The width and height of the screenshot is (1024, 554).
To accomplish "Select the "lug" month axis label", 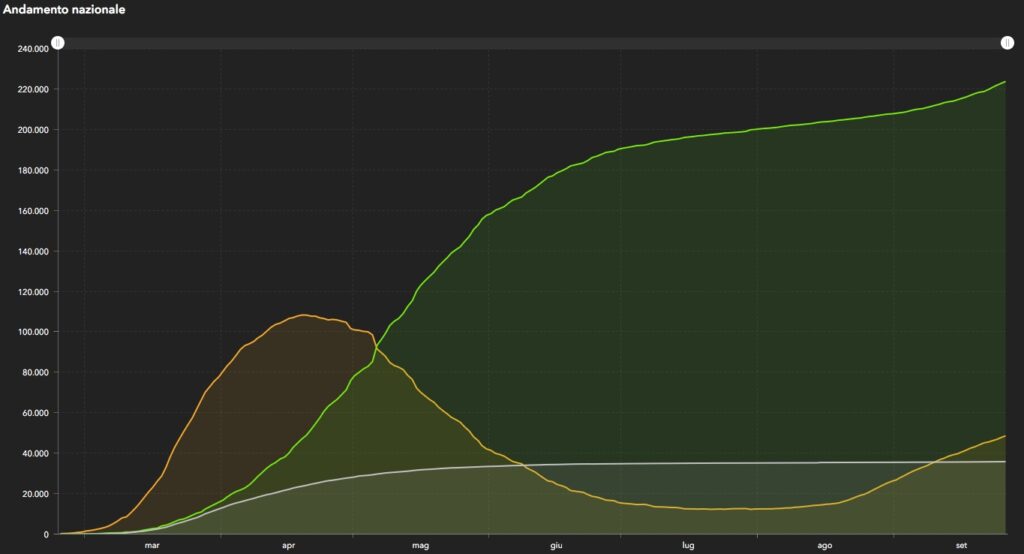I will click(x=688, y=545).
